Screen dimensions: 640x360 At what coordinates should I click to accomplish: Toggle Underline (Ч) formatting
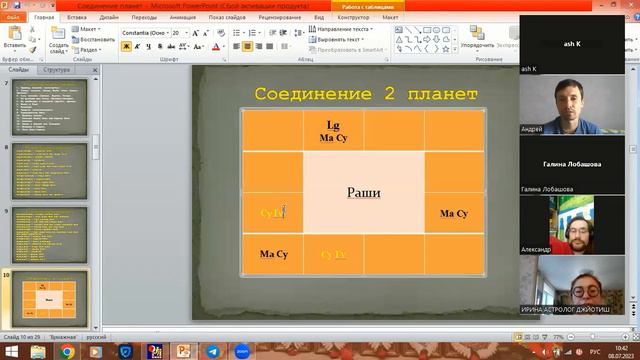tap(149, 47)
